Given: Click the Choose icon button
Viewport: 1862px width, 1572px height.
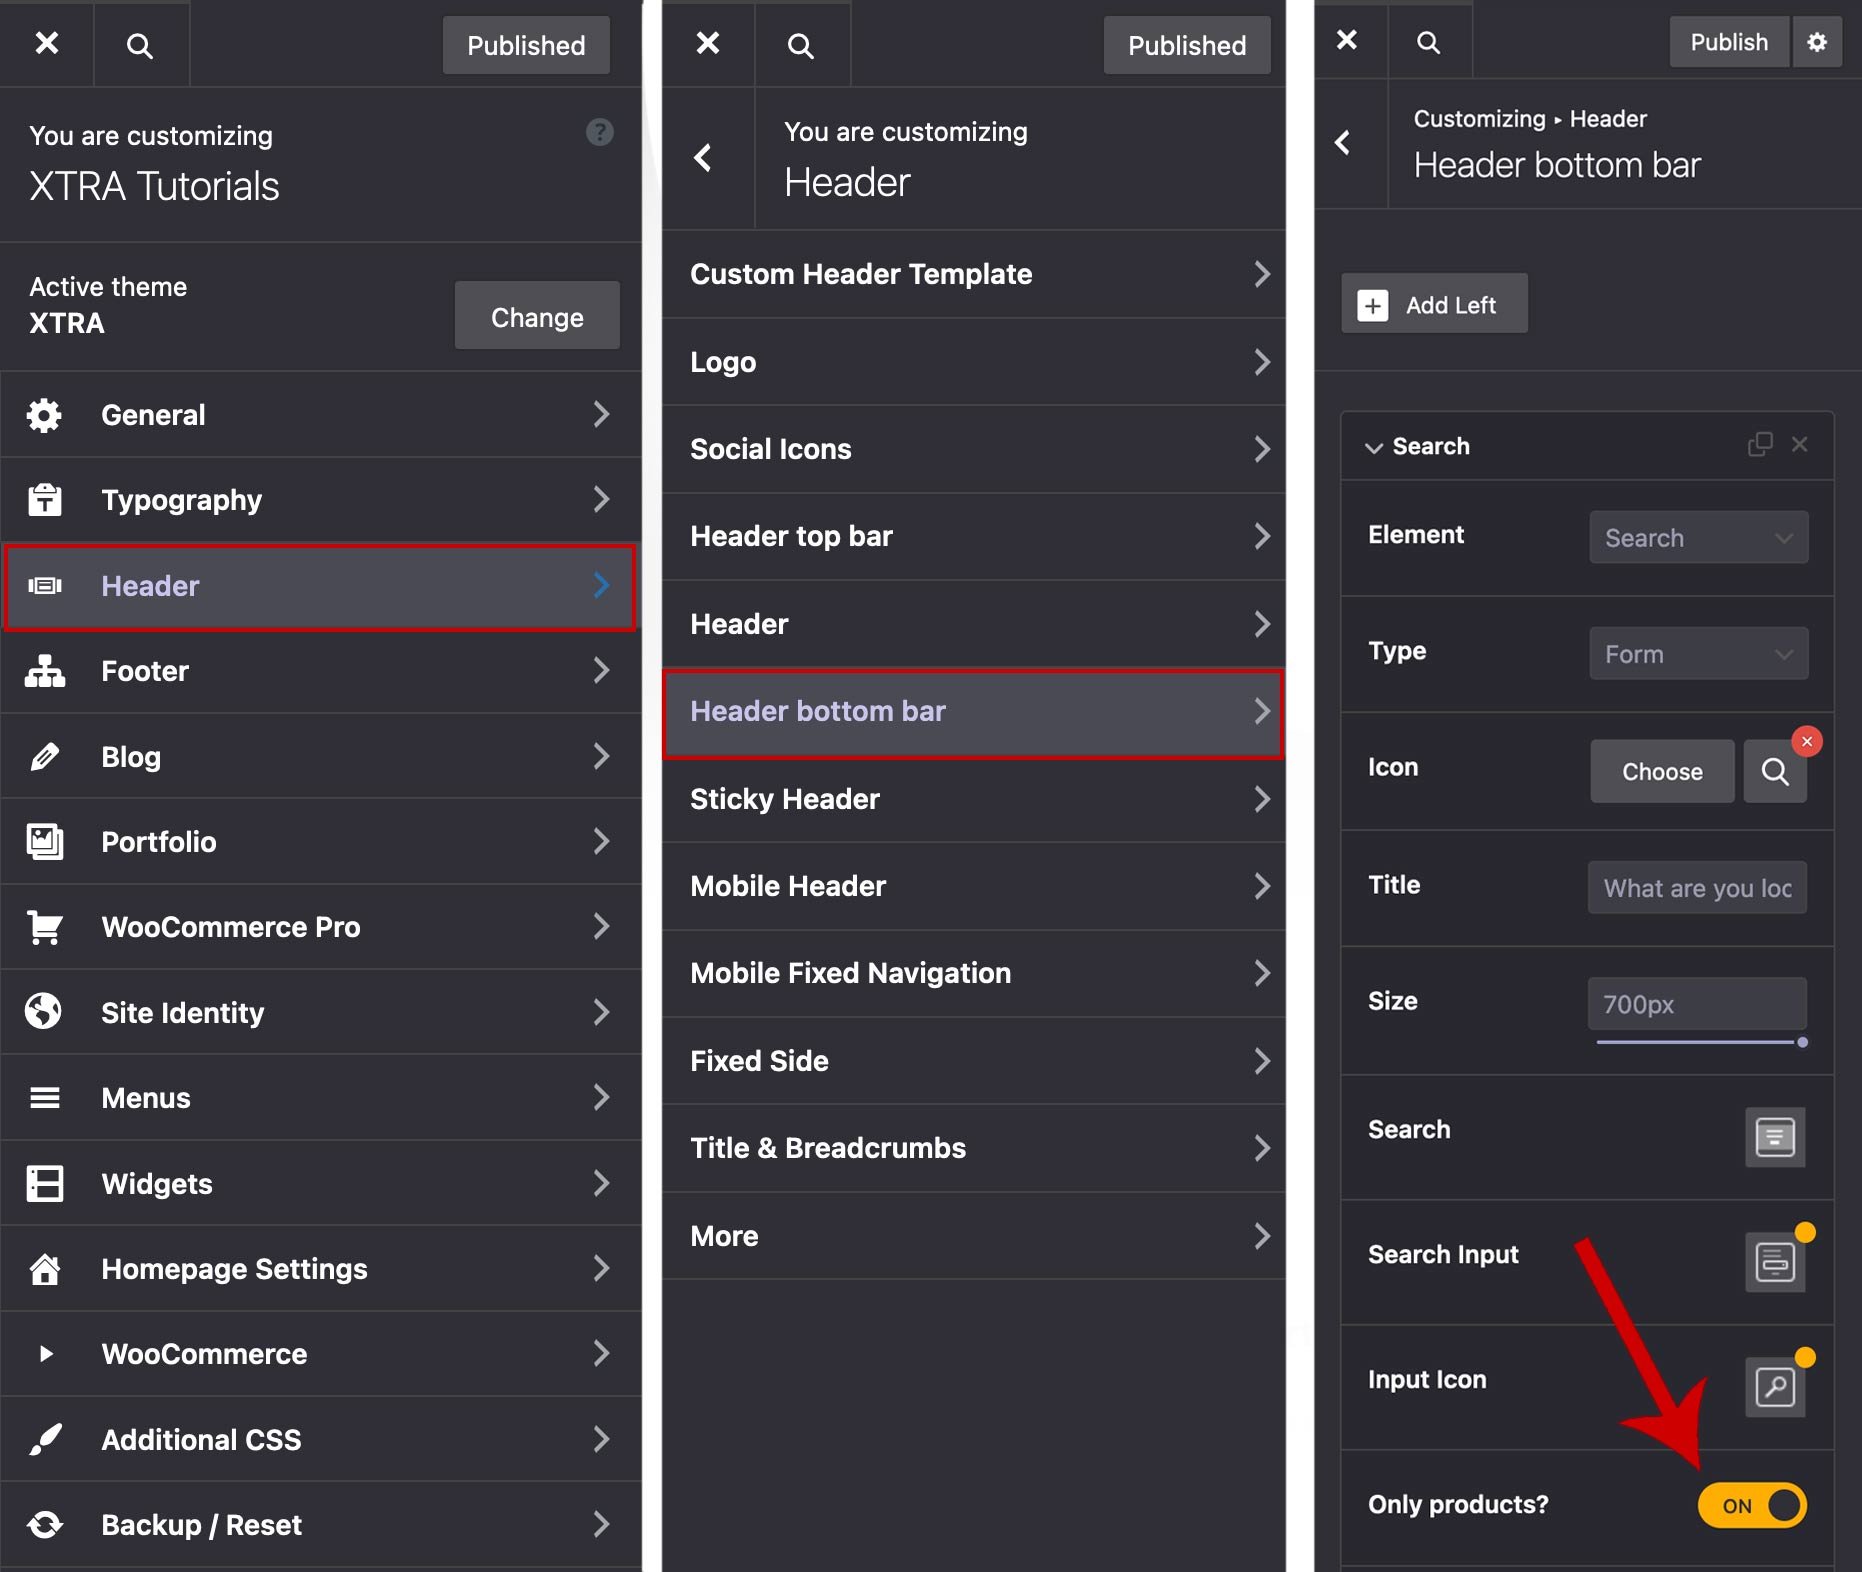Looking at the screenshot, I should (1661, 771).
